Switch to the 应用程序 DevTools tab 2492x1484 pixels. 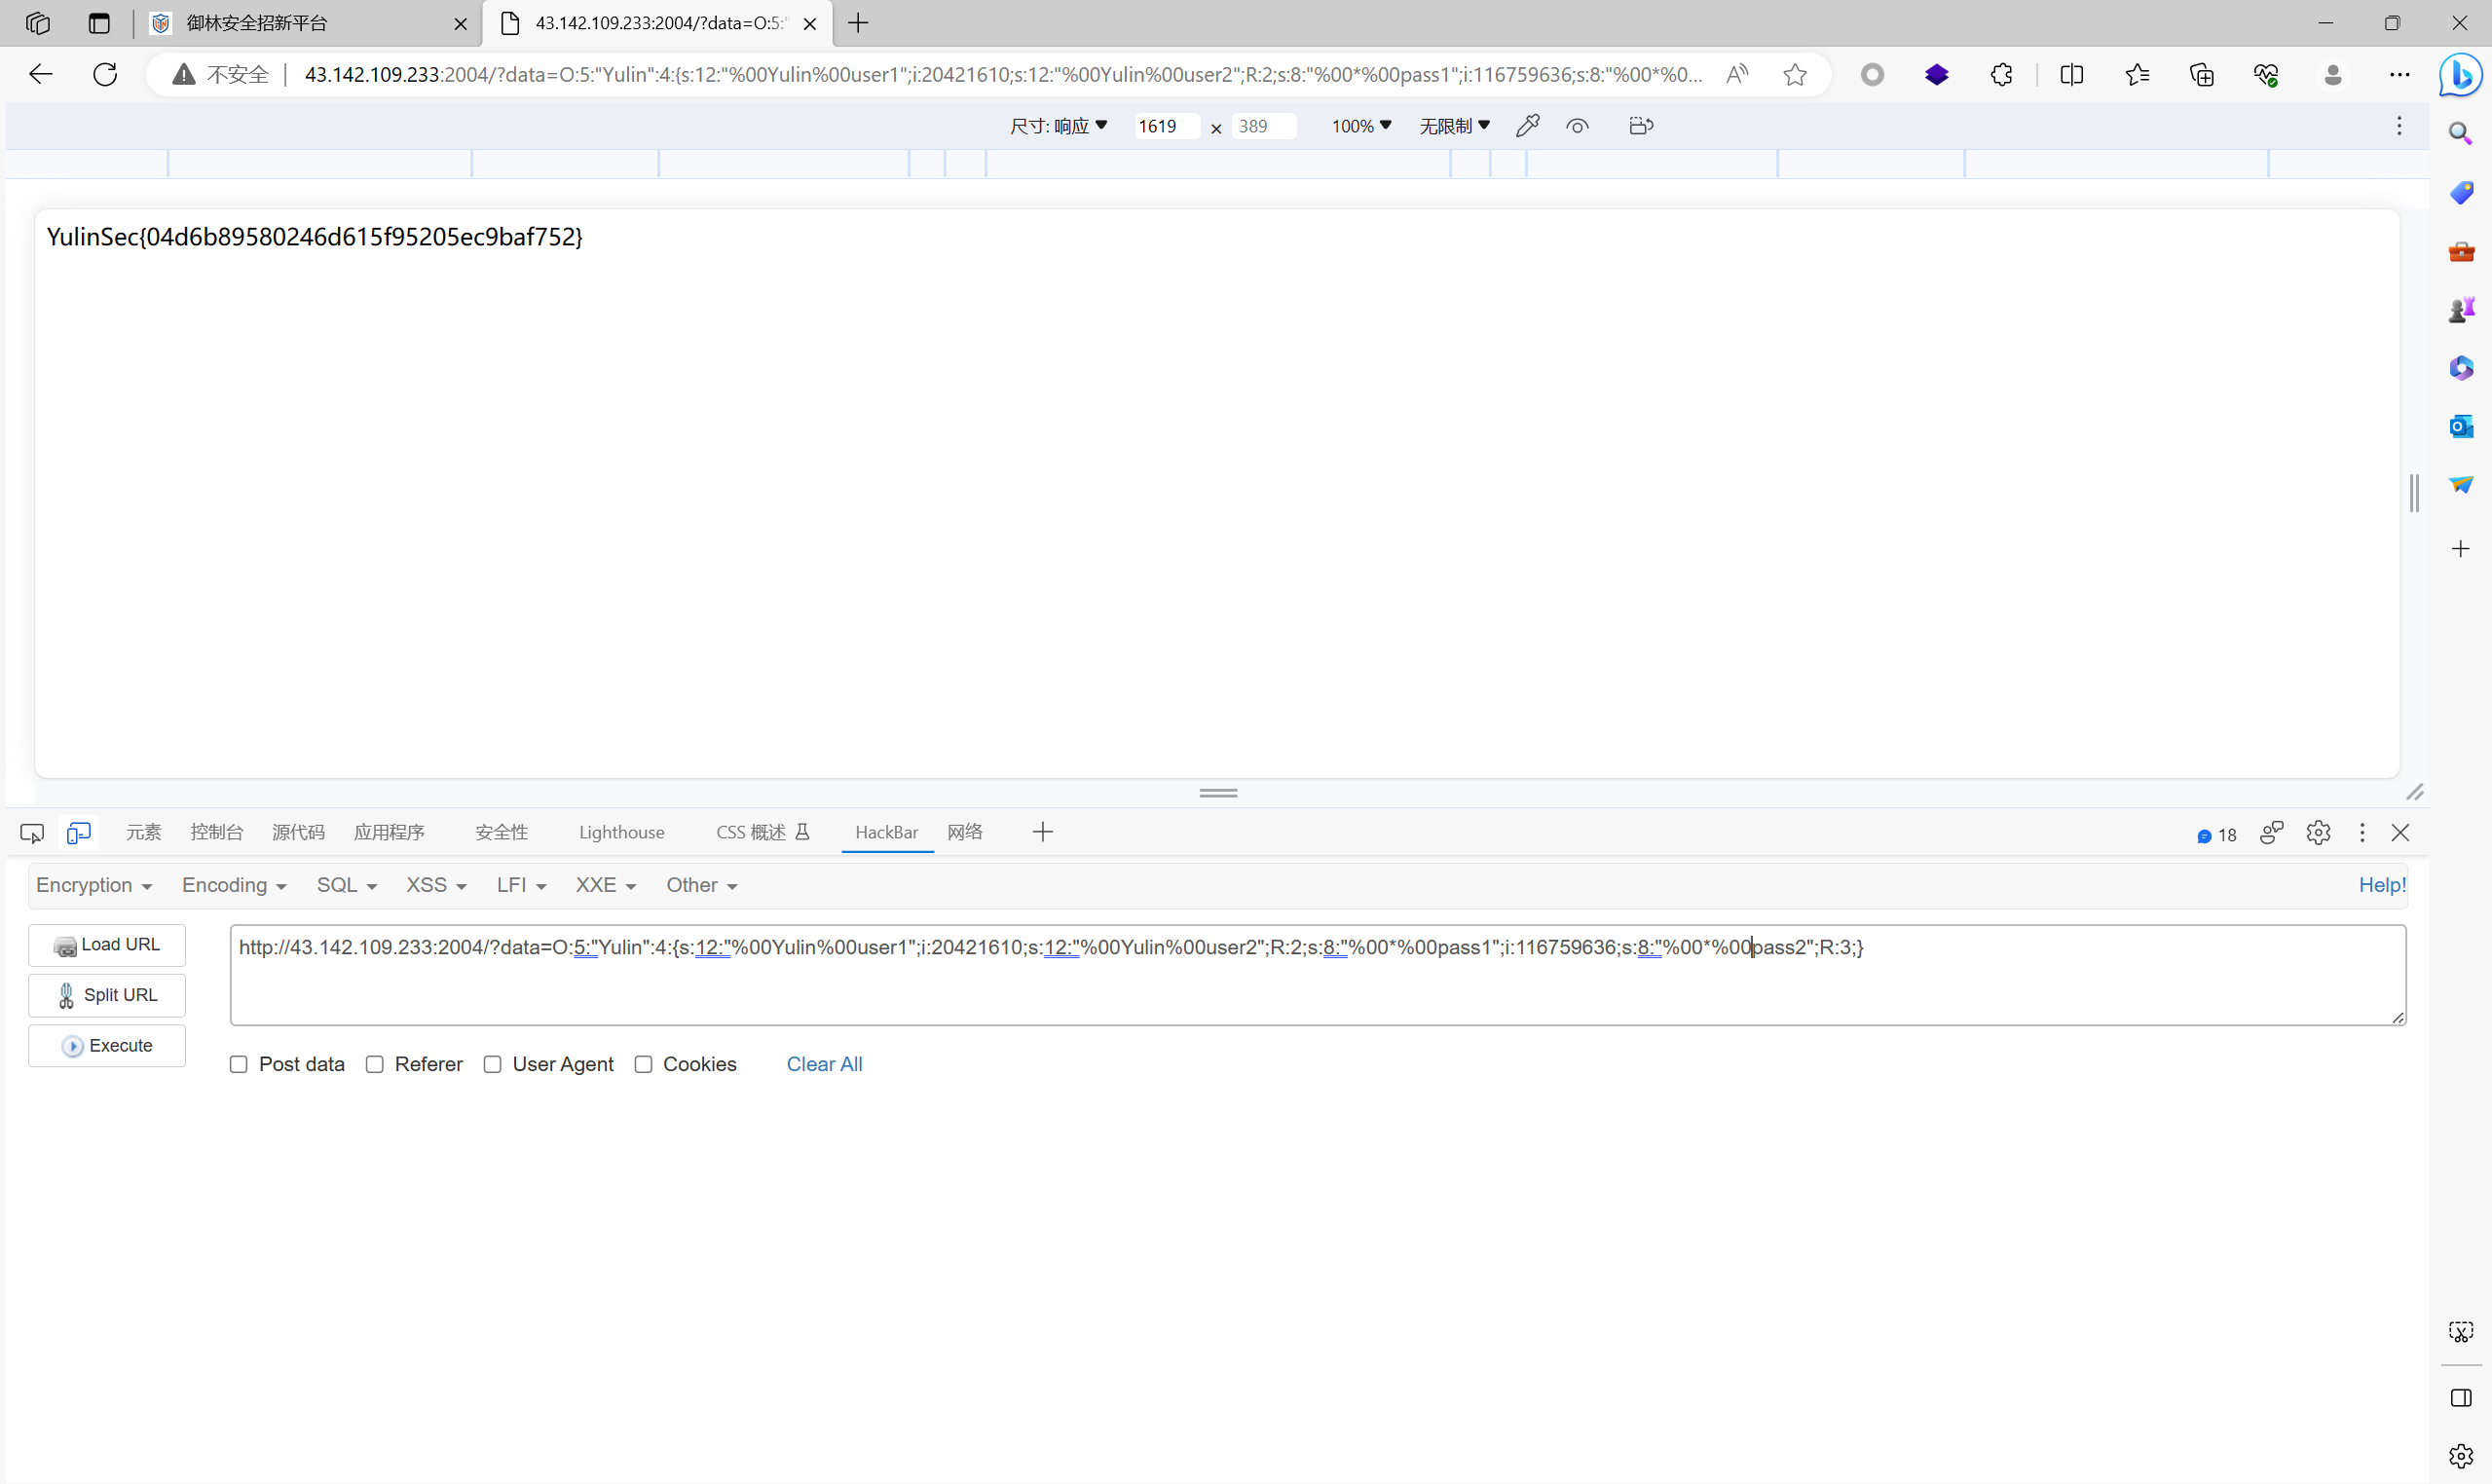click(389, 832)
